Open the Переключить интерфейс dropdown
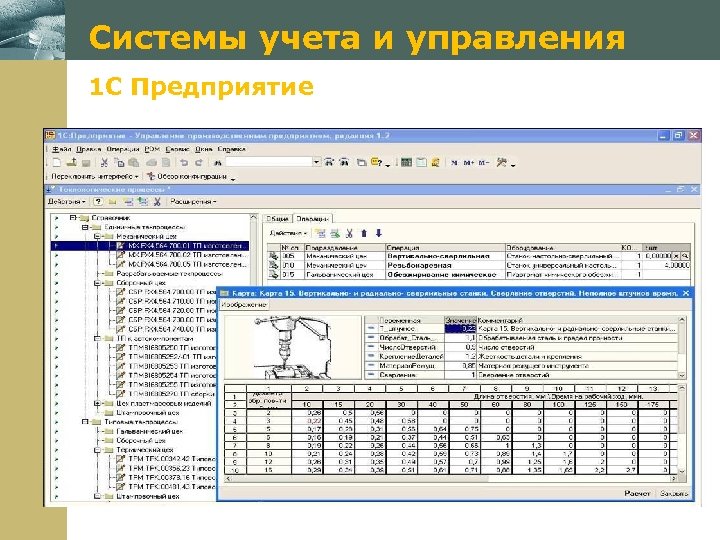The width and height of the screenshot is (720, 540). pyautogui.click(x=95, y=176)
